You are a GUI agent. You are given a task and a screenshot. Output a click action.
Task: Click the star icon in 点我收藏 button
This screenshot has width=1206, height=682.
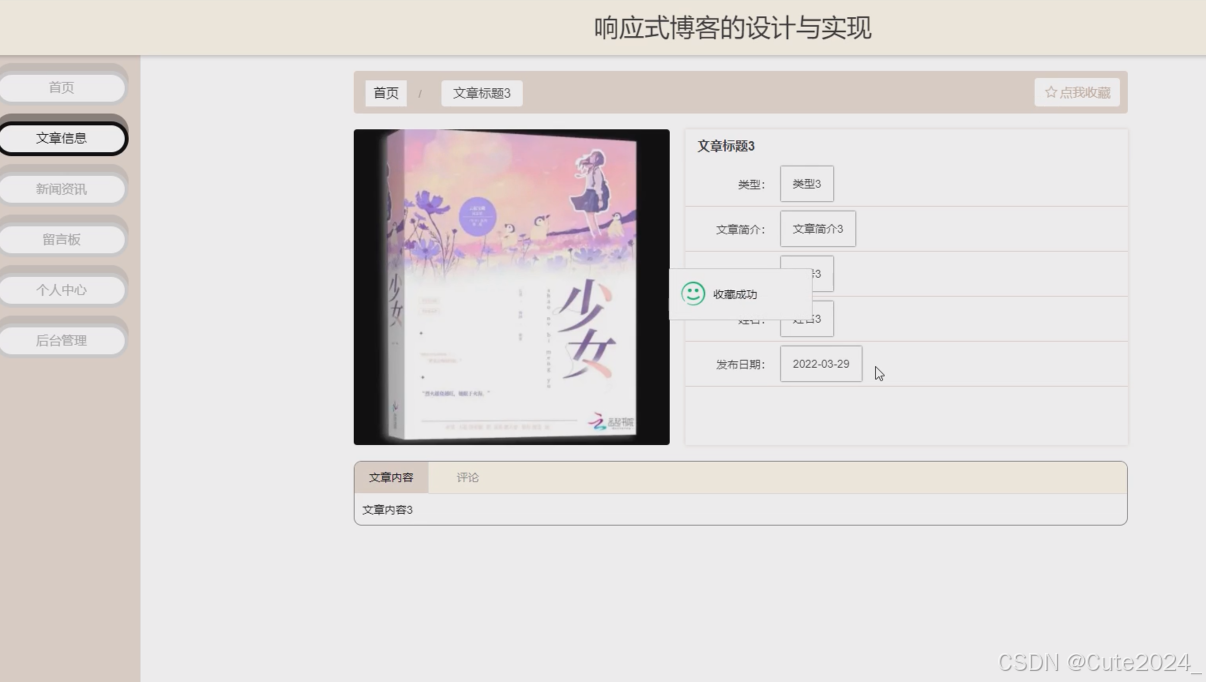coord(1051,92)
